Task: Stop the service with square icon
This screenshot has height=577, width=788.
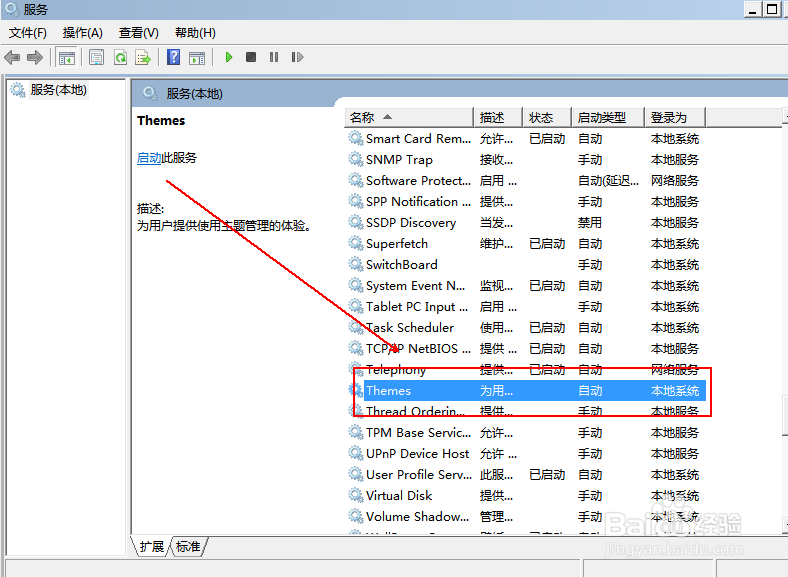Action: 251,57
